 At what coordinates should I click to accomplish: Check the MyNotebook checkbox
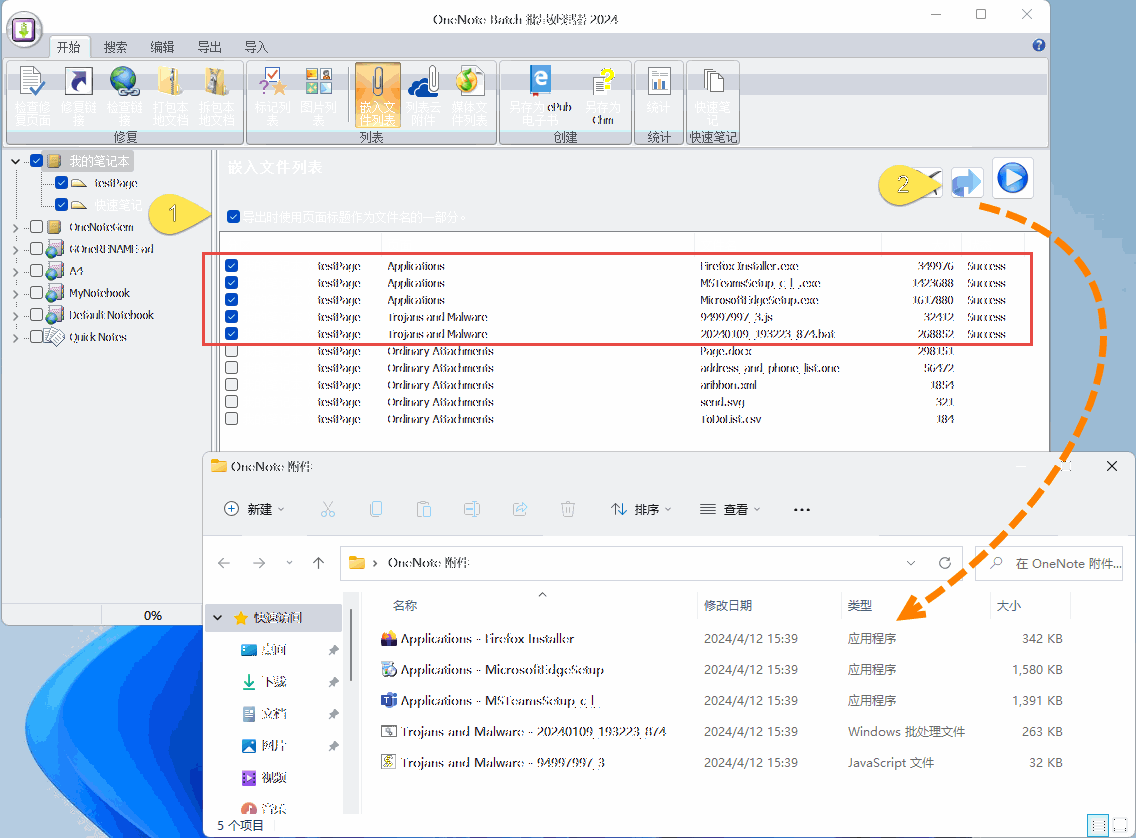pos(36,293)
